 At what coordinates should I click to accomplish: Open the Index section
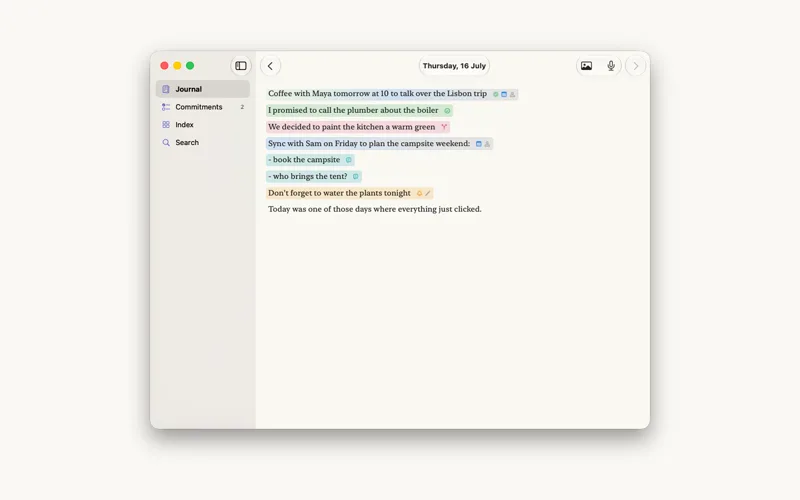[203, 124]
